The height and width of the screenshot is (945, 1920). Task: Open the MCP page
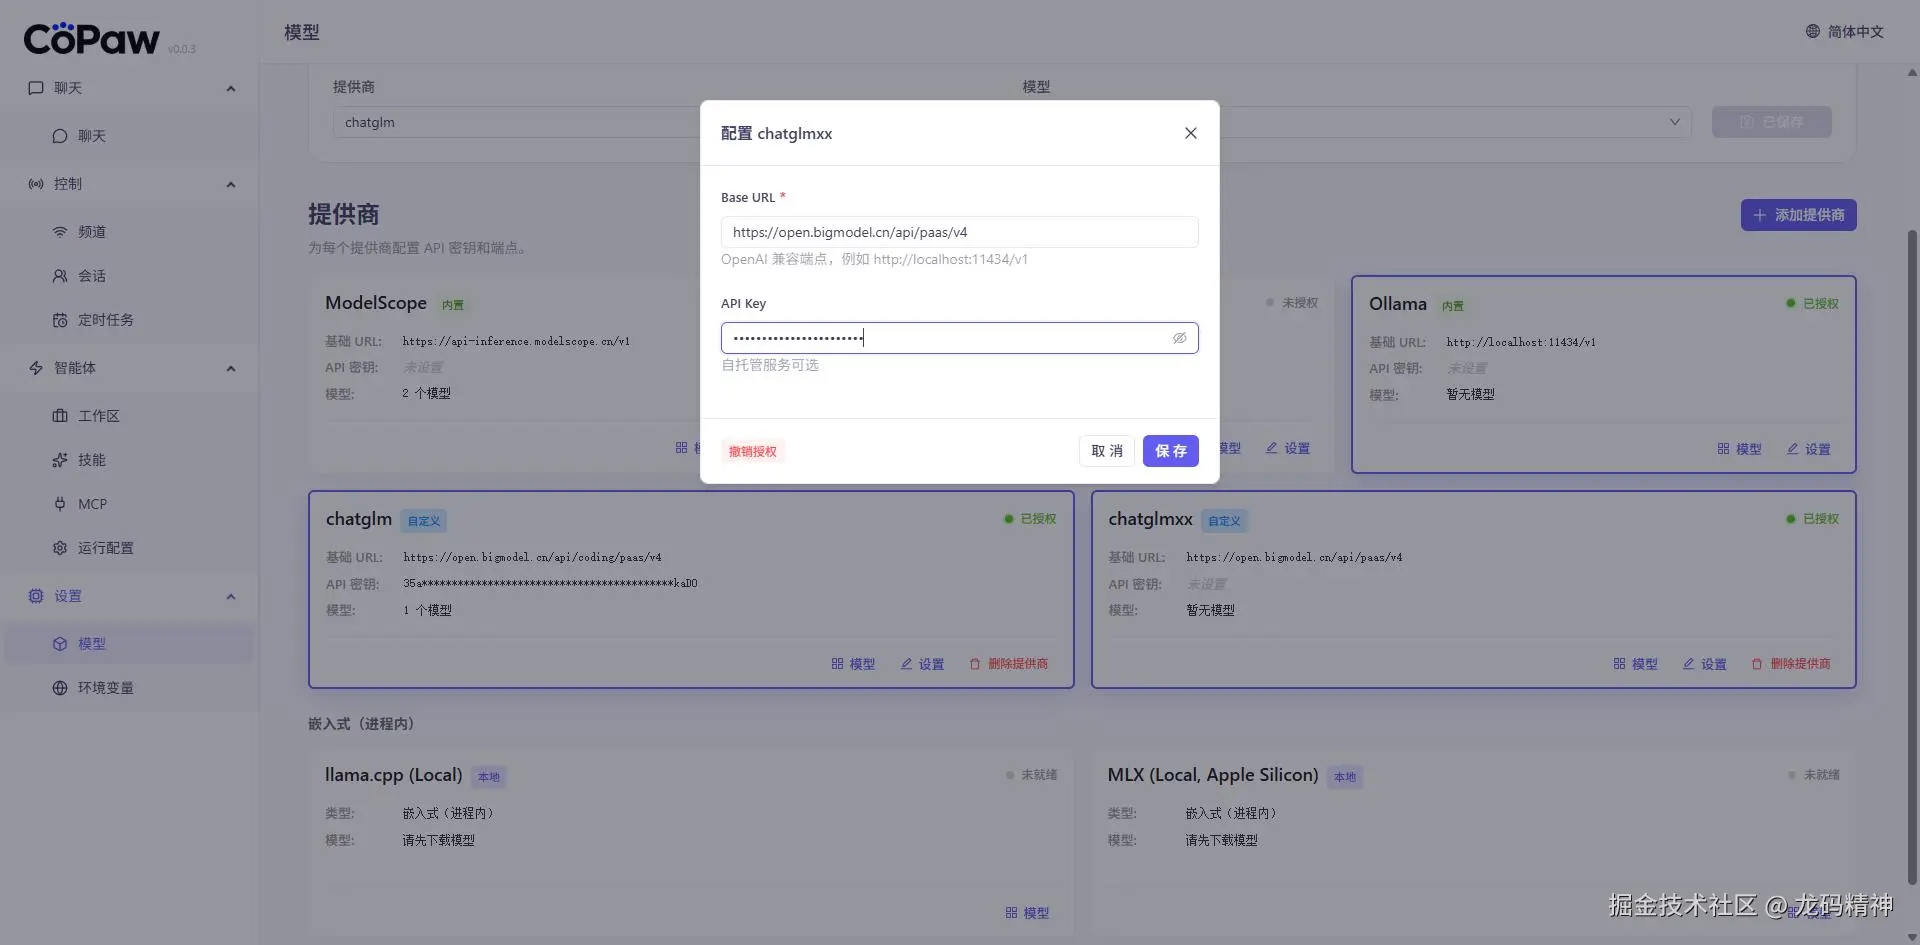tap(130, 504)
